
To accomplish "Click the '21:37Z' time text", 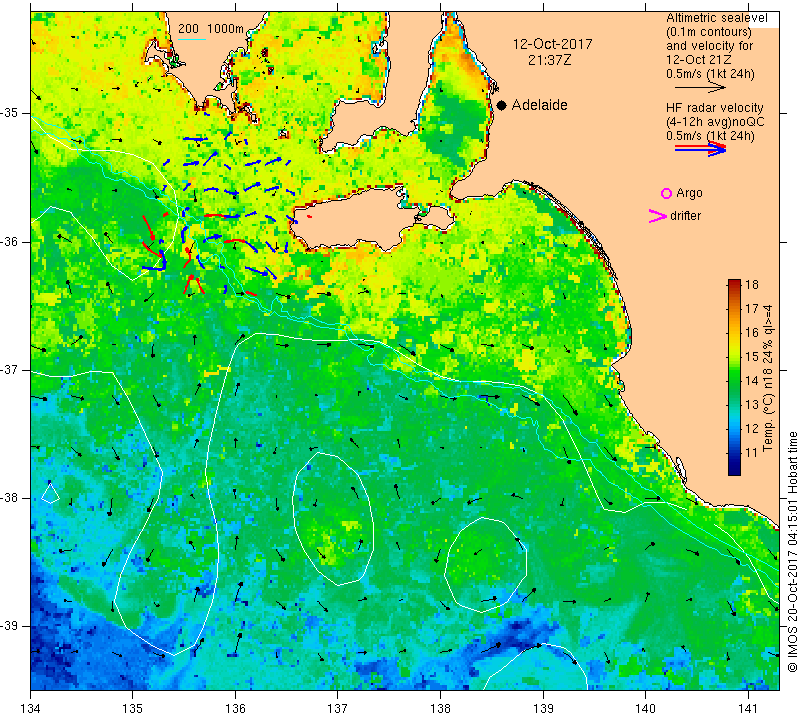I will [x=549, y=60].
